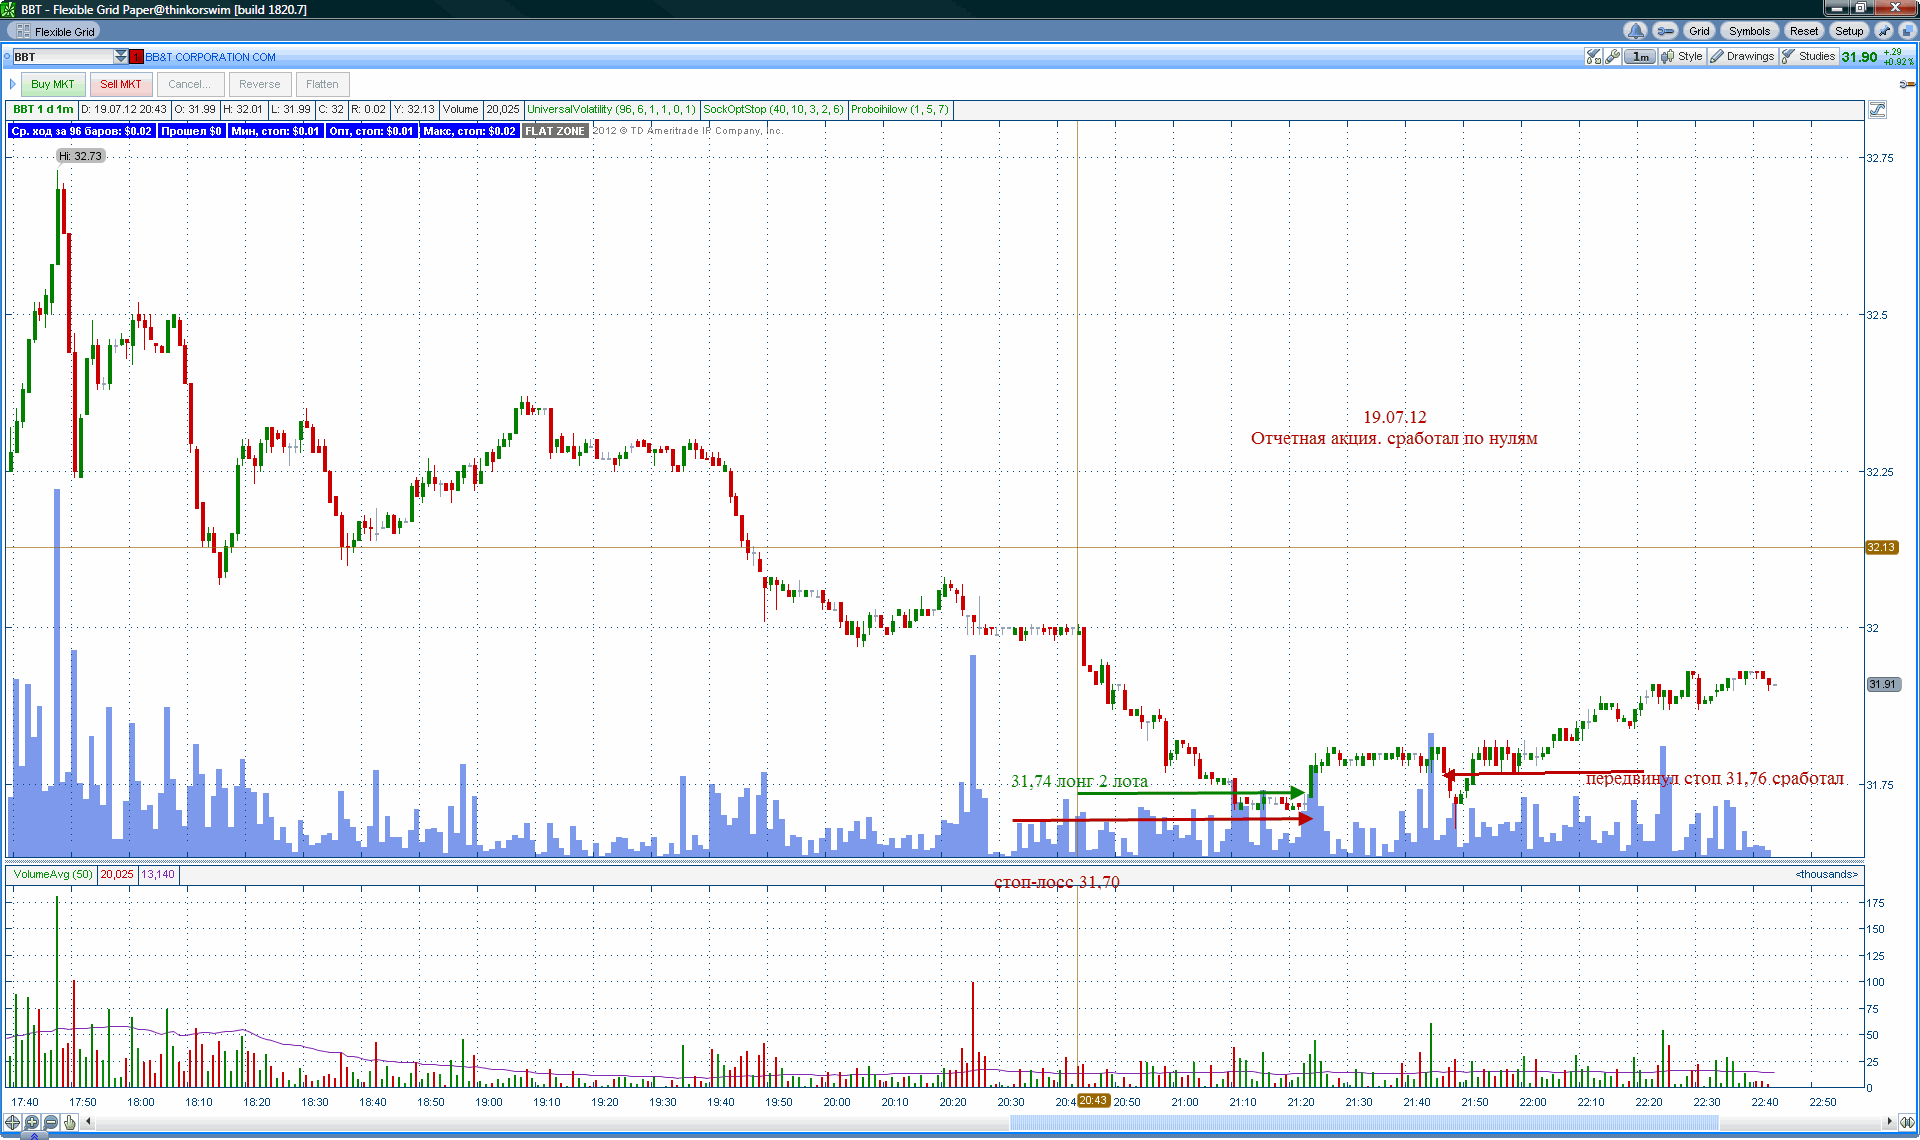Viewport: 1920px width, 1140px height.
Task: Click the quick study edit beaker icon
Action: tap(1593, 57)
